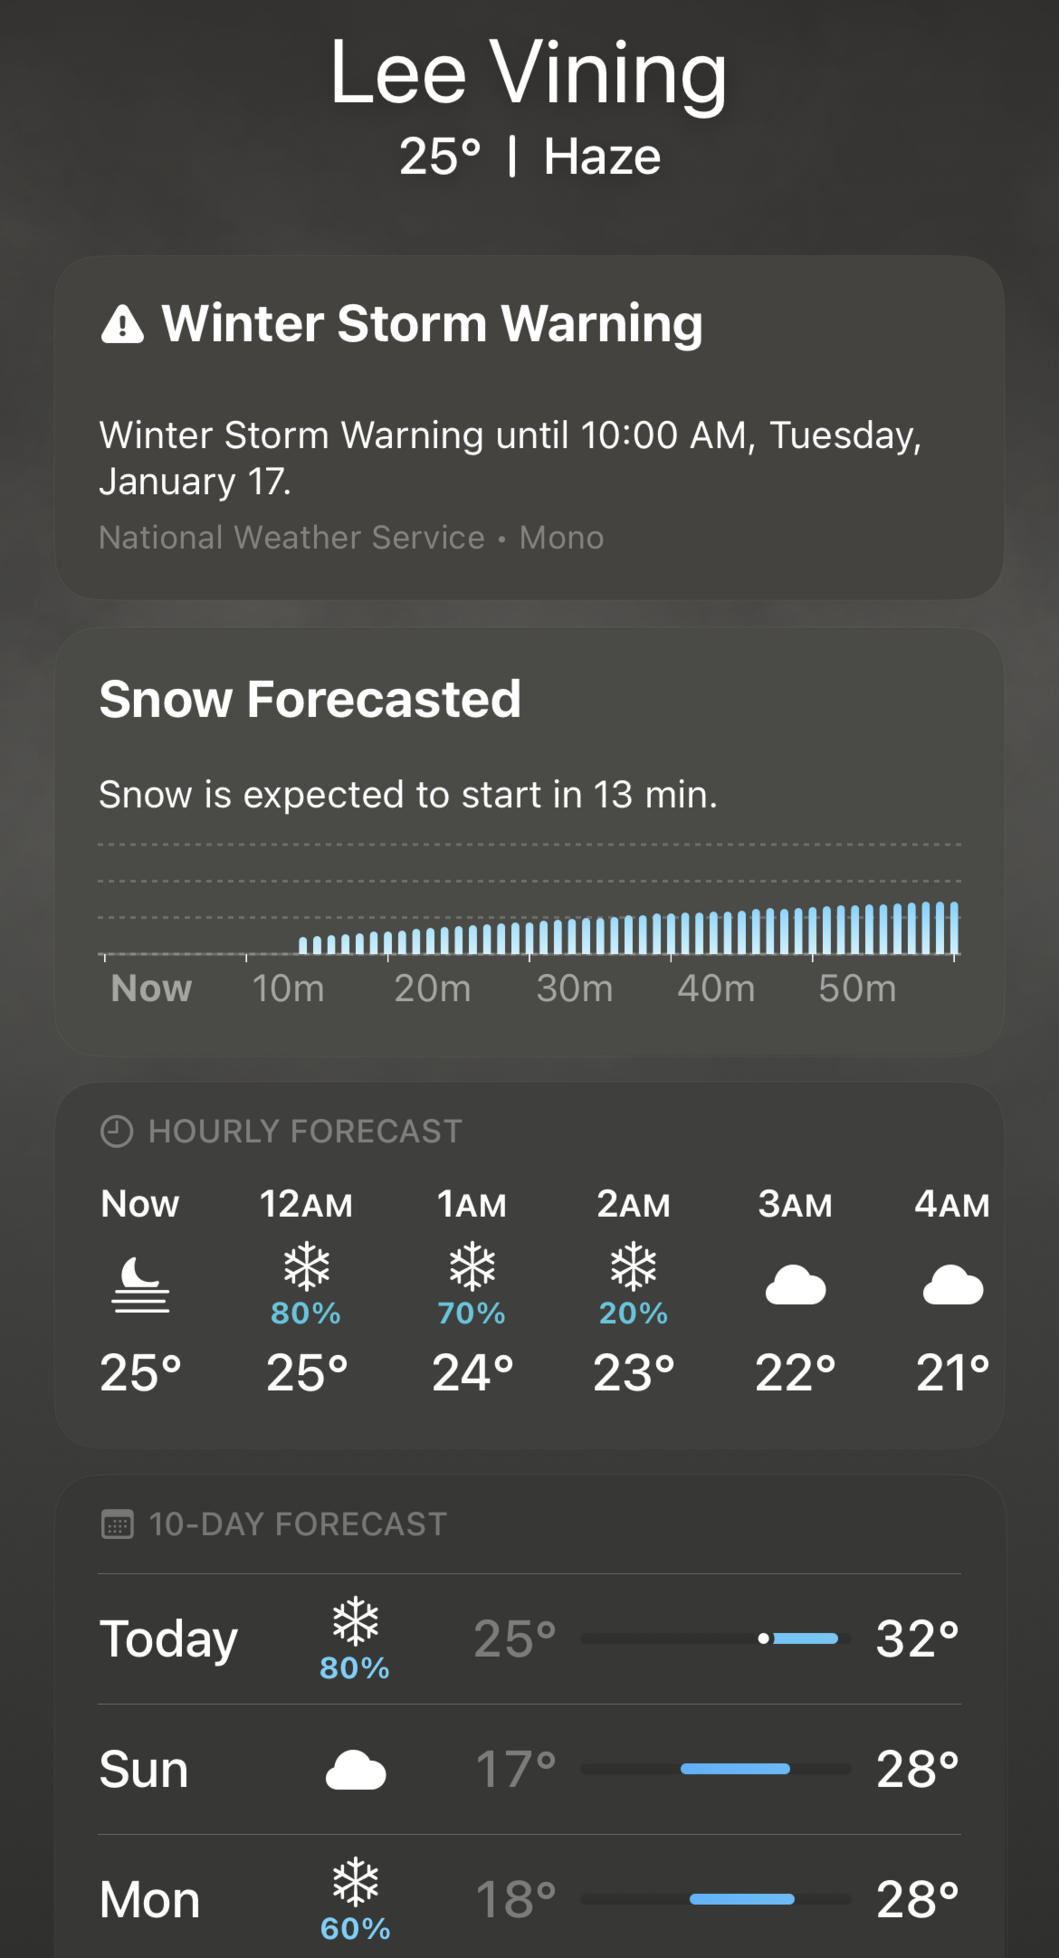This screenshot has width=1059, height=1958.
Task: Tap the snowflake icon for 12AM
Action: click(306, 1266)
